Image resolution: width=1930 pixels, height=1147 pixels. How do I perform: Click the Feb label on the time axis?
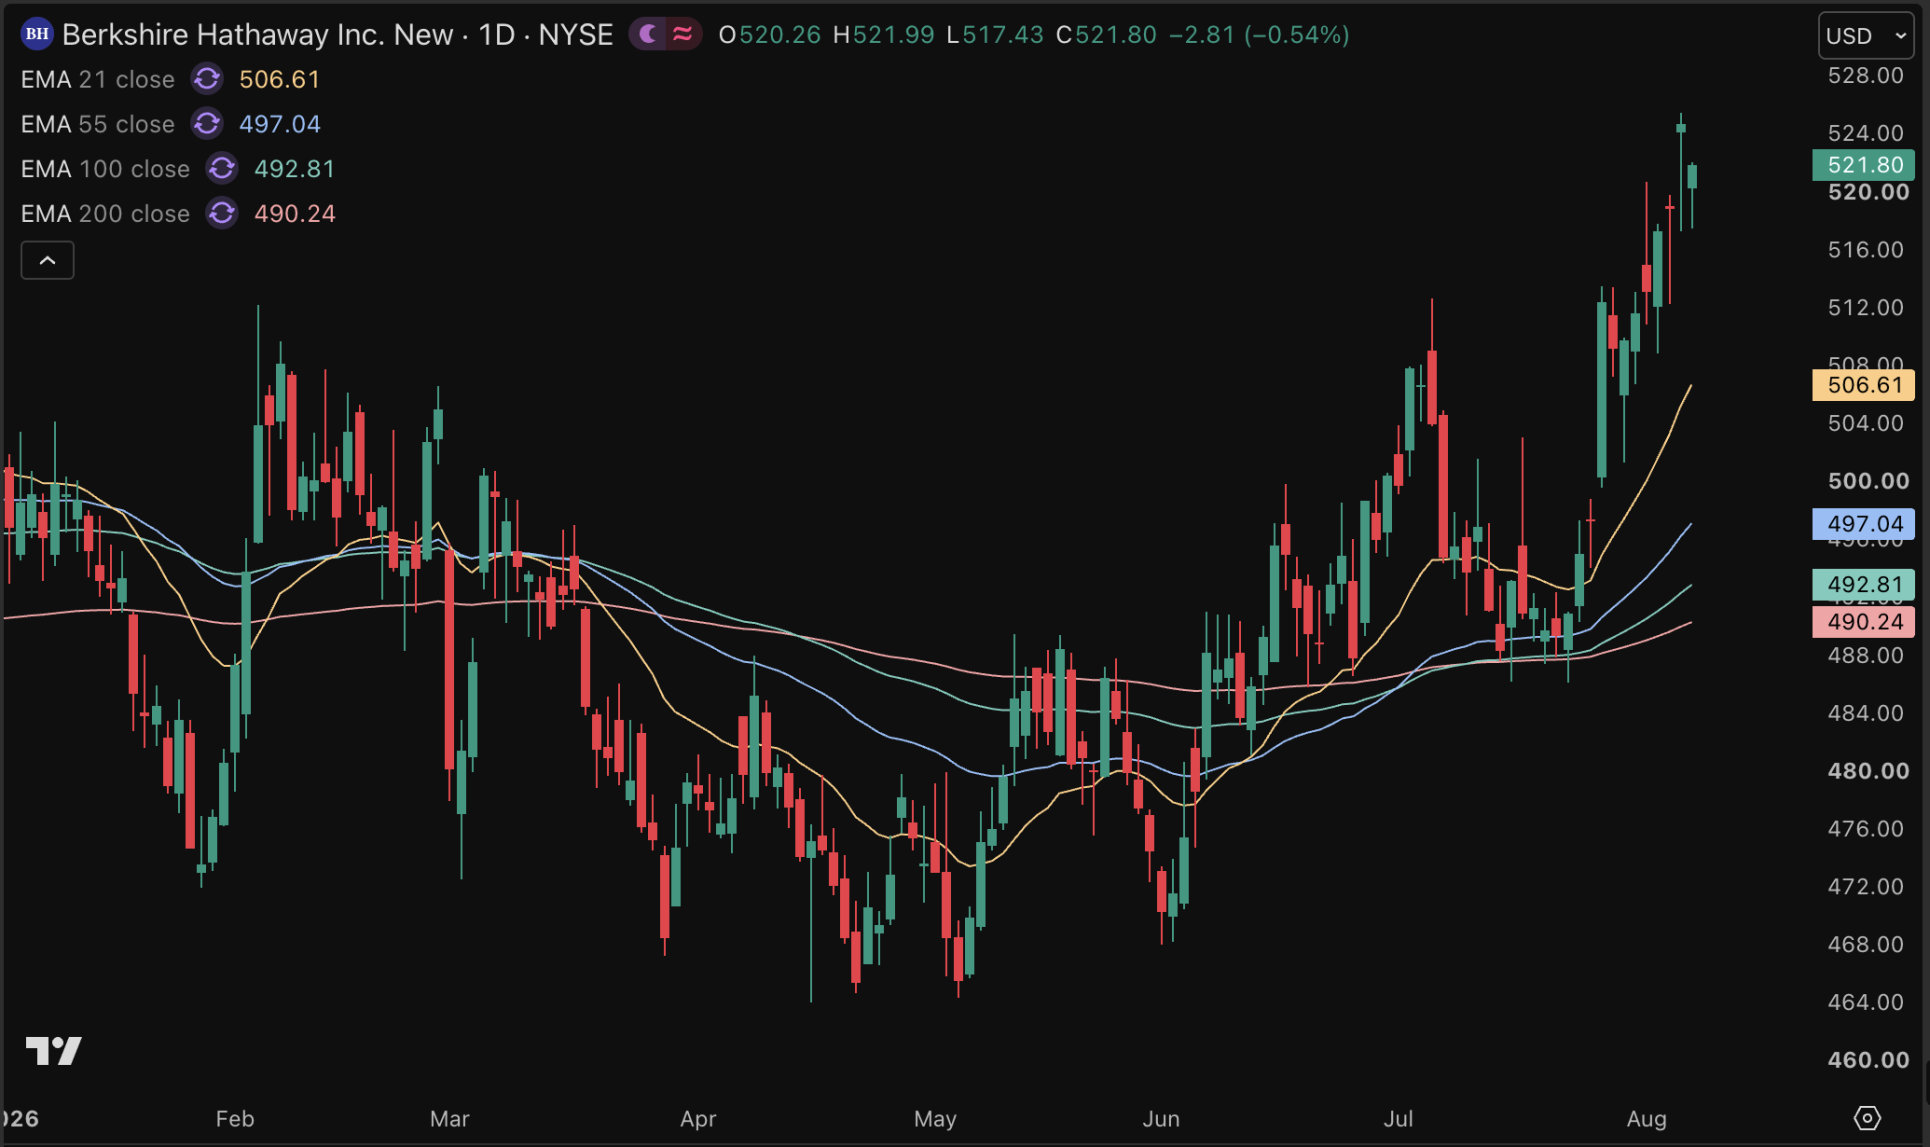tap(235, 1118)
